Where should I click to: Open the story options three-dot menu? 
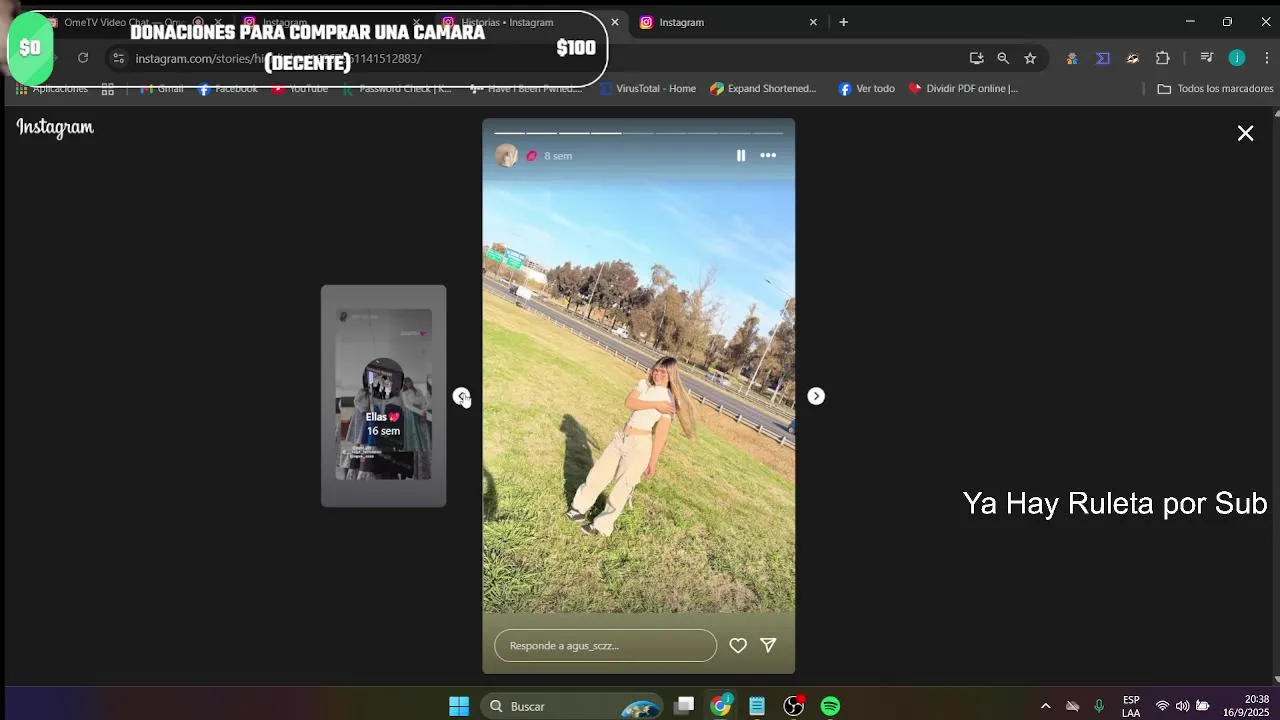pos(768,155)
